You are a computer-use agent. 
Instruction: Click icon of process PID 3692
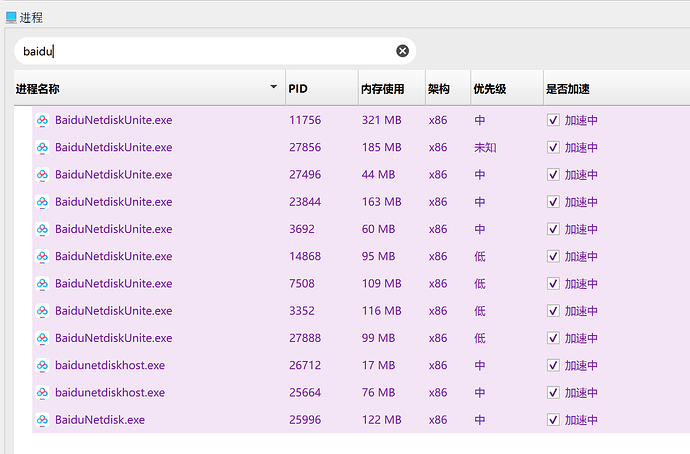42,229
